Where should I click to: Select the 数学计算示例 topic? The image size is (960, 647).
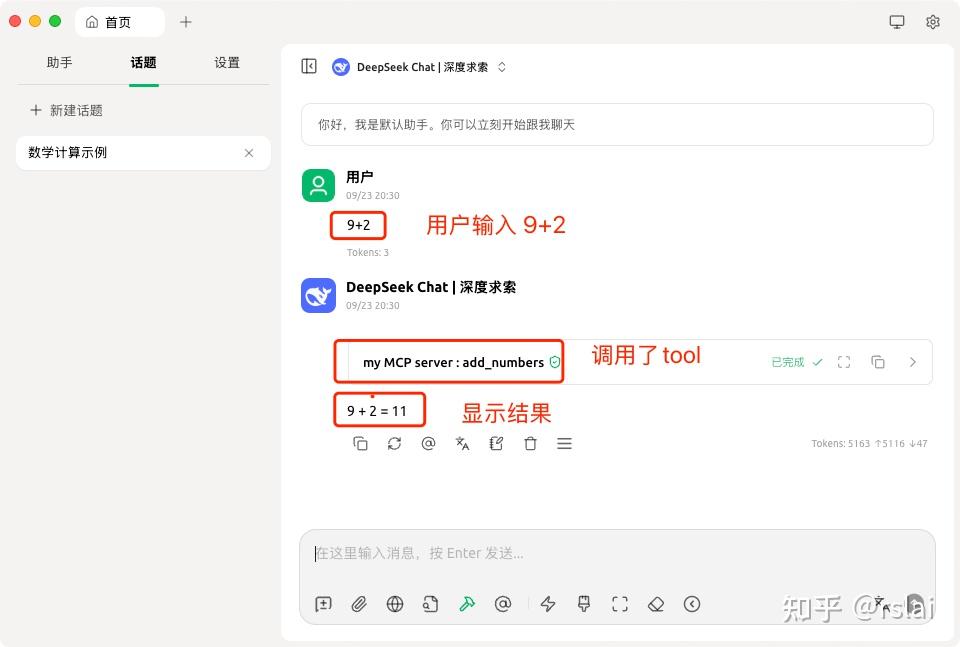tap(143, 152)
